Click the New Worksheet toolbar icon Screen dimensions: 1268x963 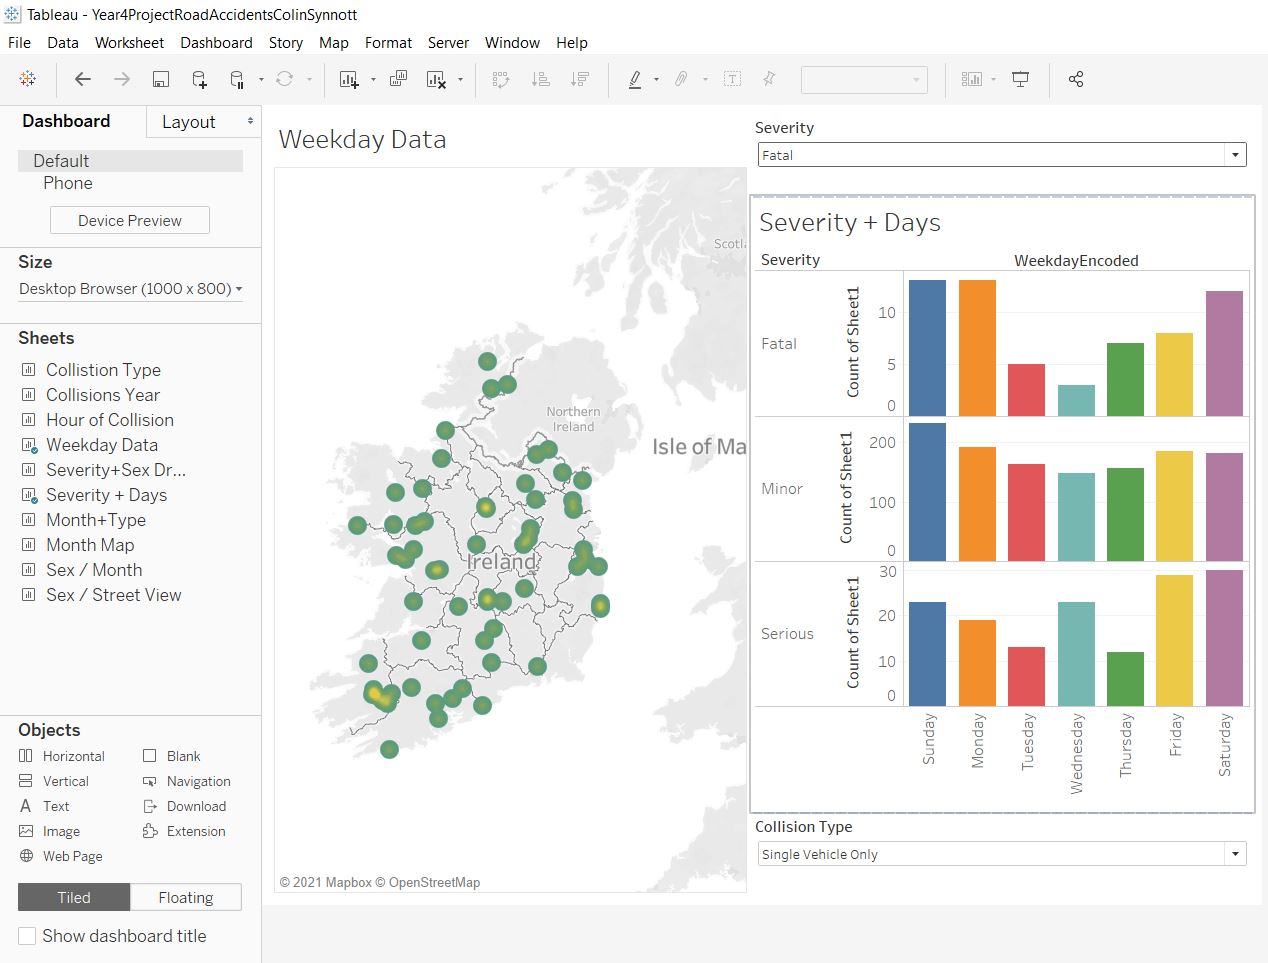click(349, 79)
